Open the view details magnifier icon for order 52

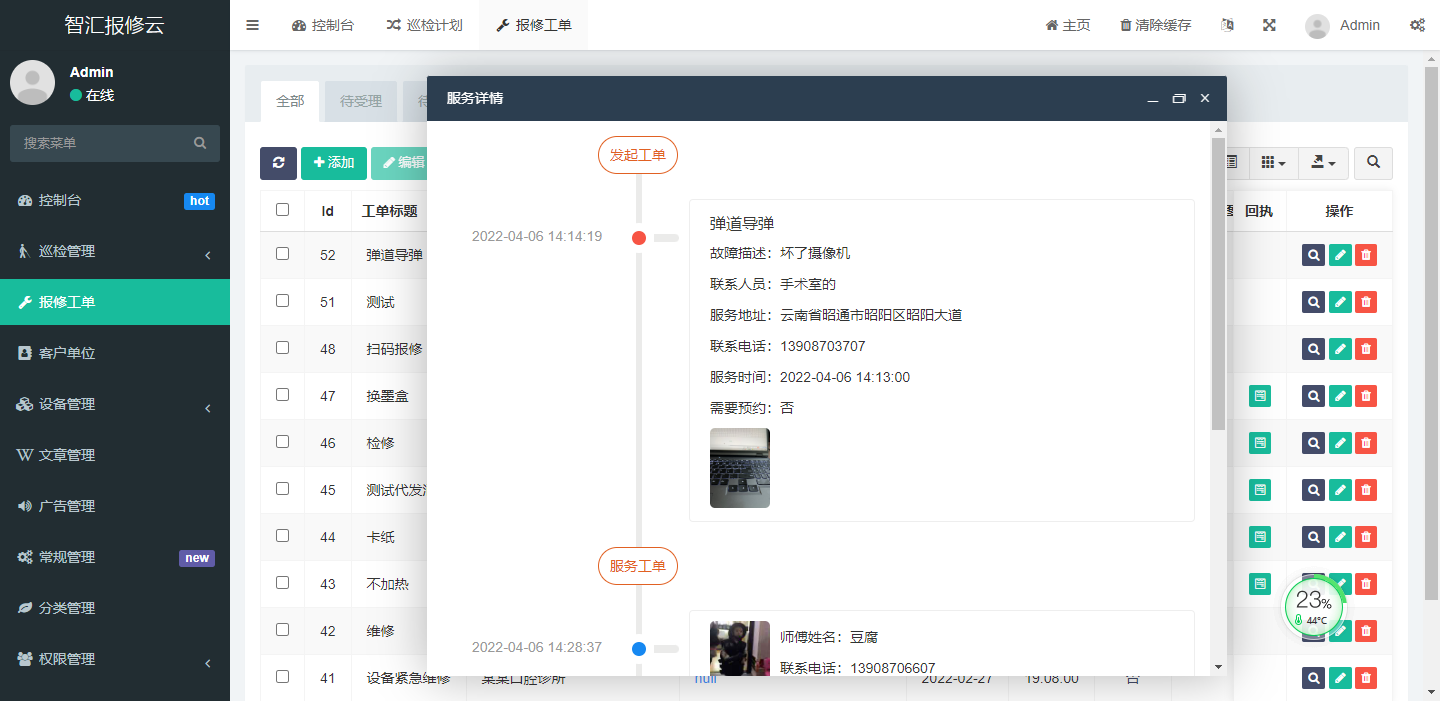coord(1313,255)
